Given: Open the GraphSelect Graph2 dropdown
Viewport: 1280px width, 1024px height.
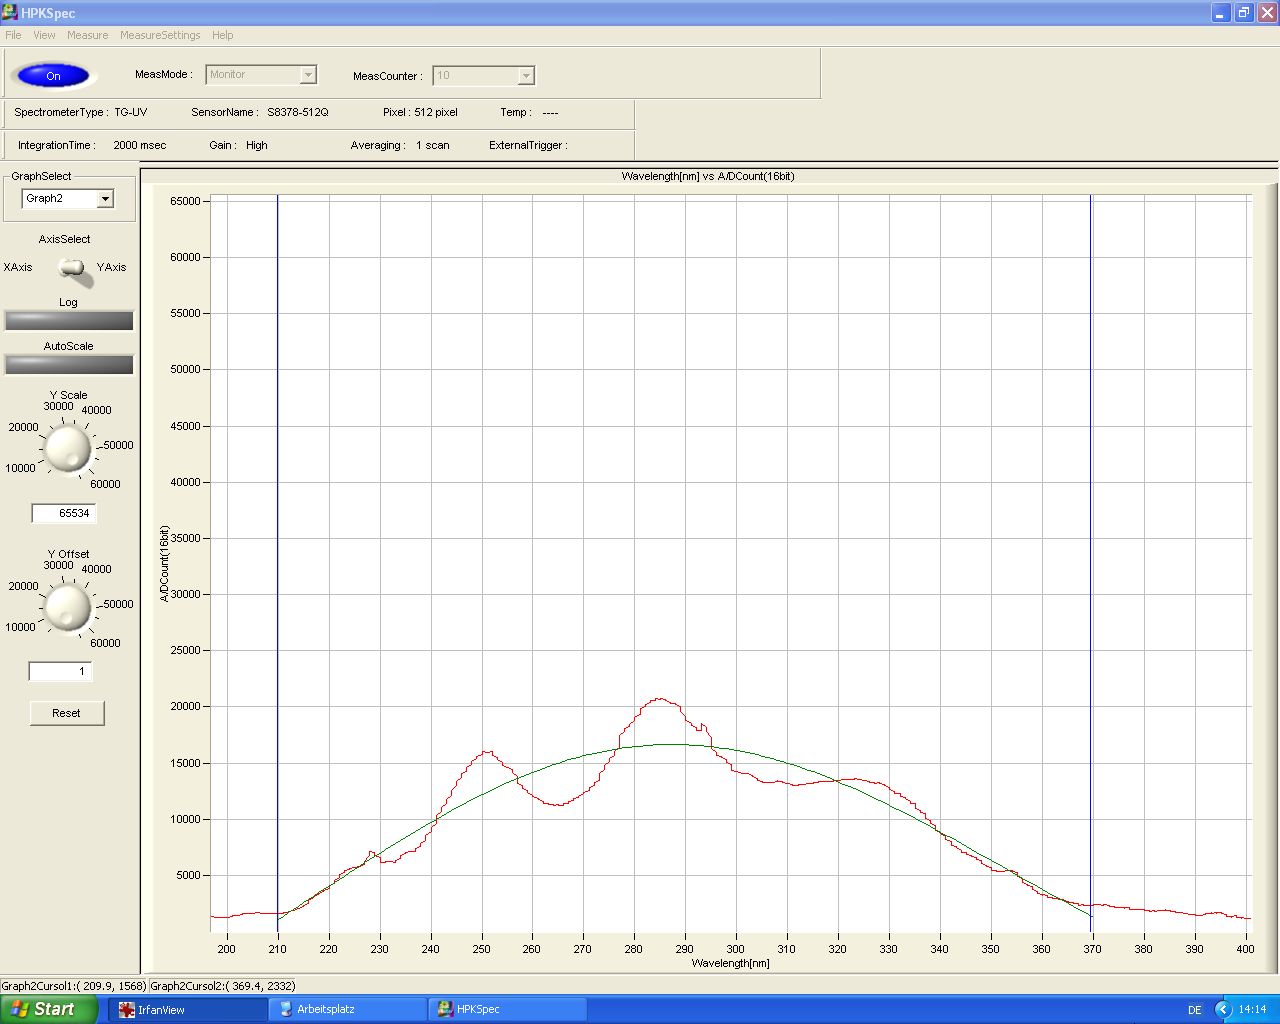Looking at the screenshot, I should 105,199.
